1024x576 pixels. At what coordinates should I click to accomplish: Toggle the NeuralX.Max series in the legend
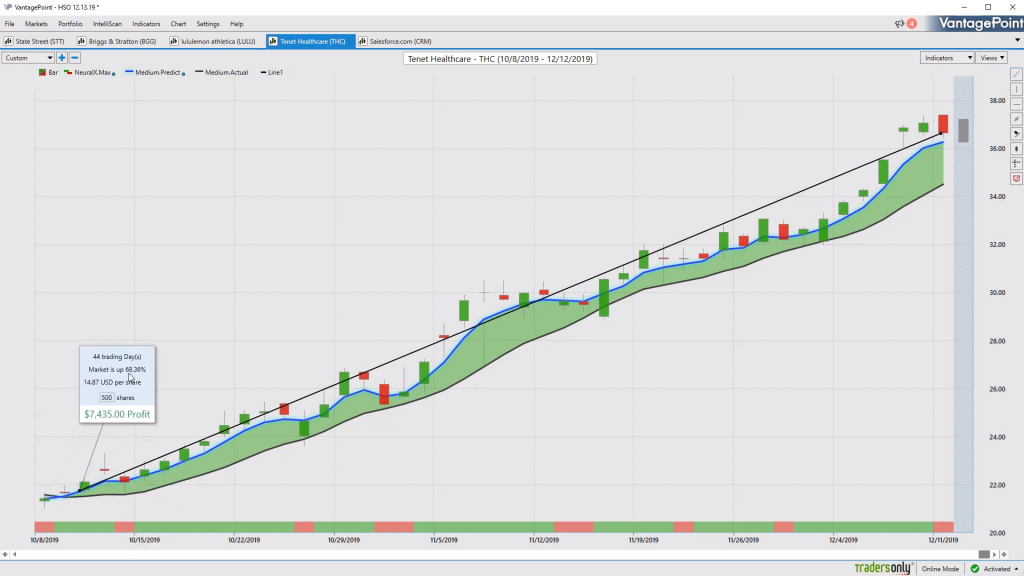89,72
